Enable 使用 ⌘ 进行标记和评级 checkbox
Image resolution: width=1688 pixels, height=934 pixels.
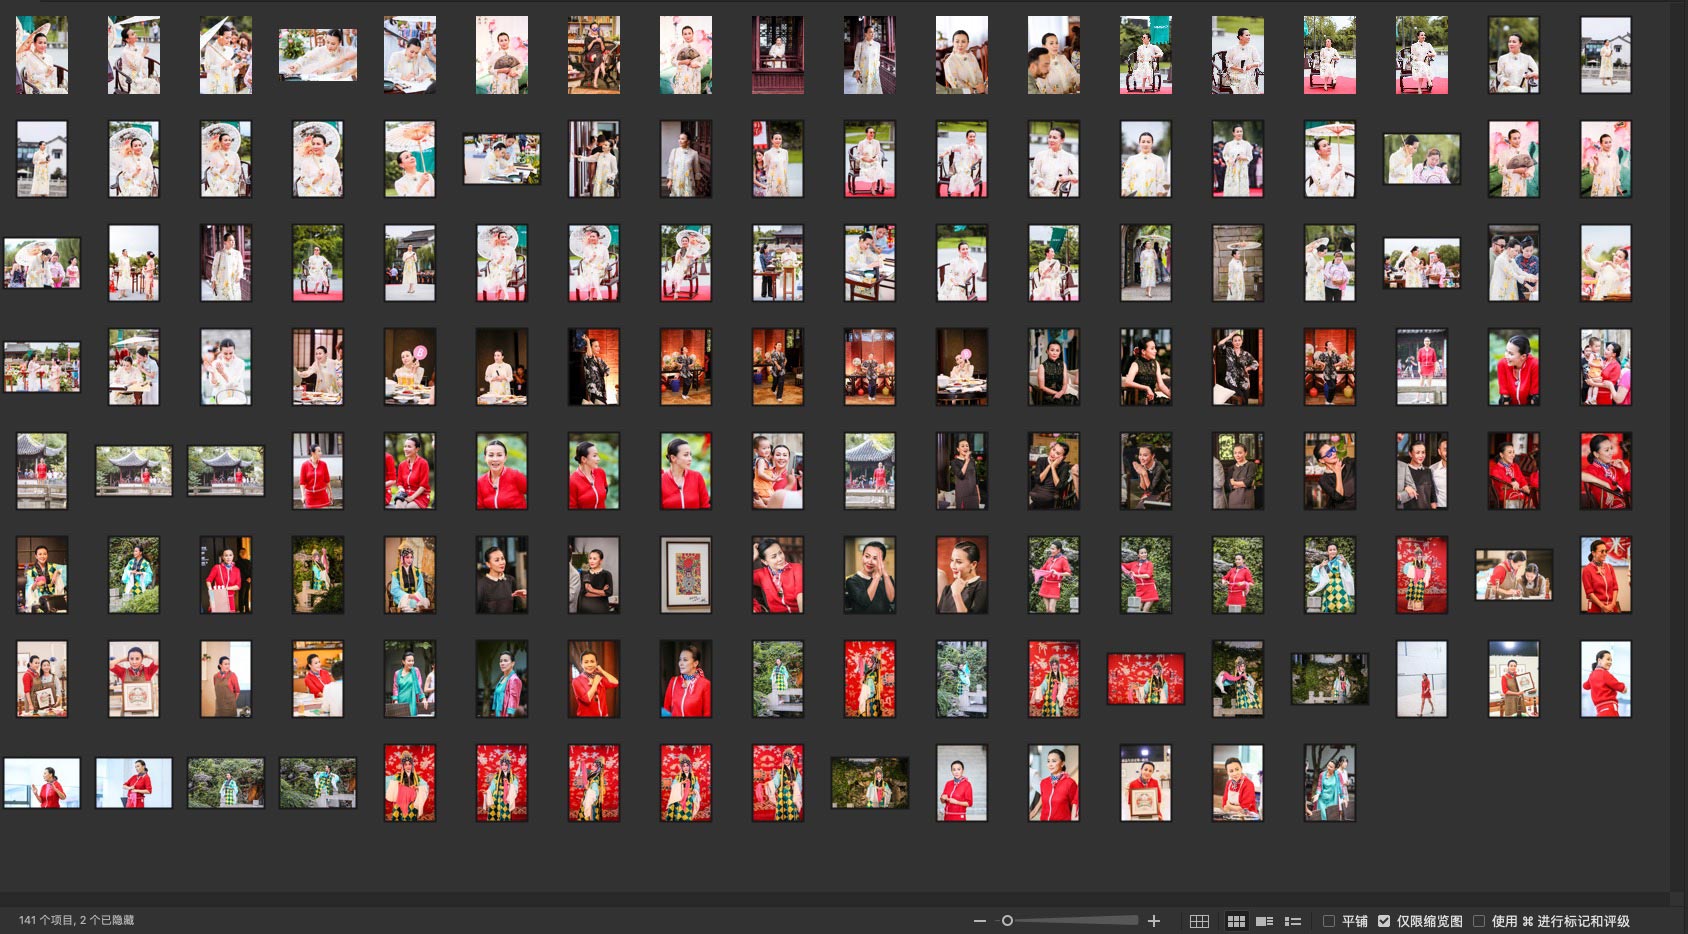(1479, 921)
